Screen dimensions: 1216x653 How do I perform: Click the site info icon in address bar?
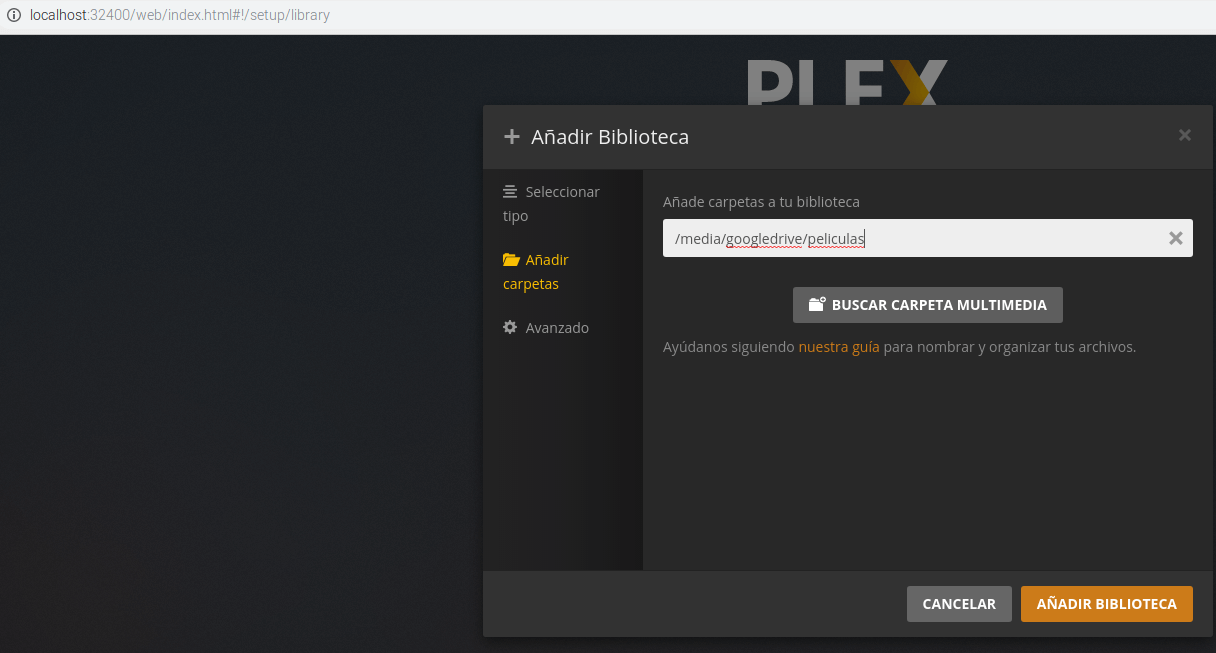coord(14,16)
